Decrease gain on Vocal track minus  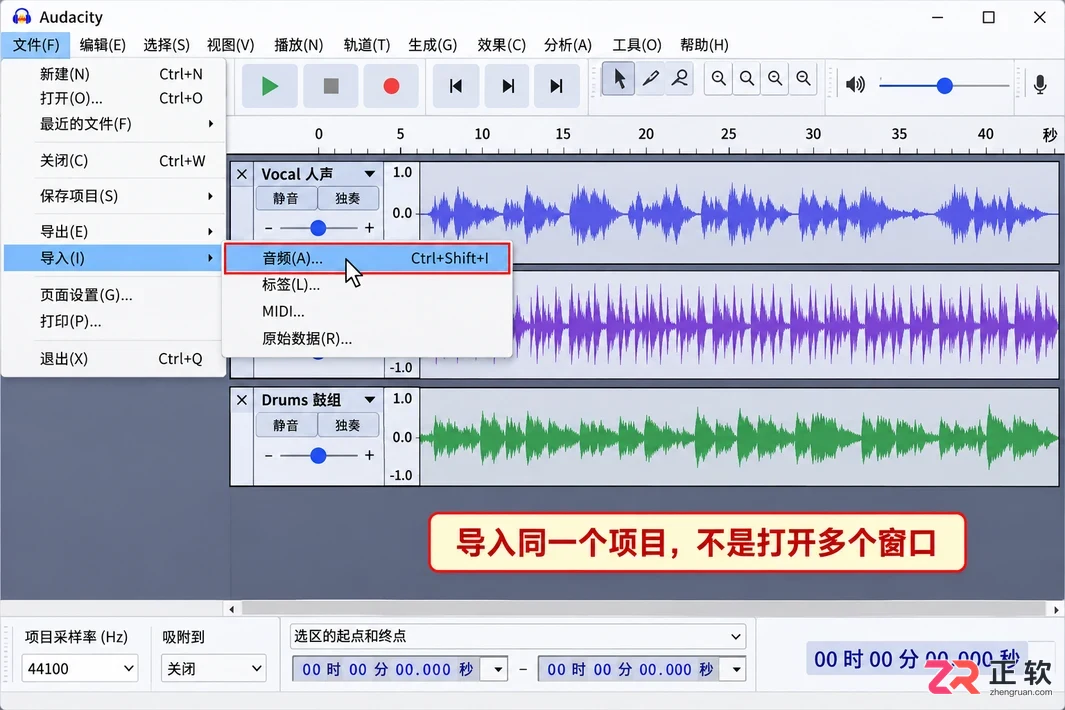tap(268, 228)
